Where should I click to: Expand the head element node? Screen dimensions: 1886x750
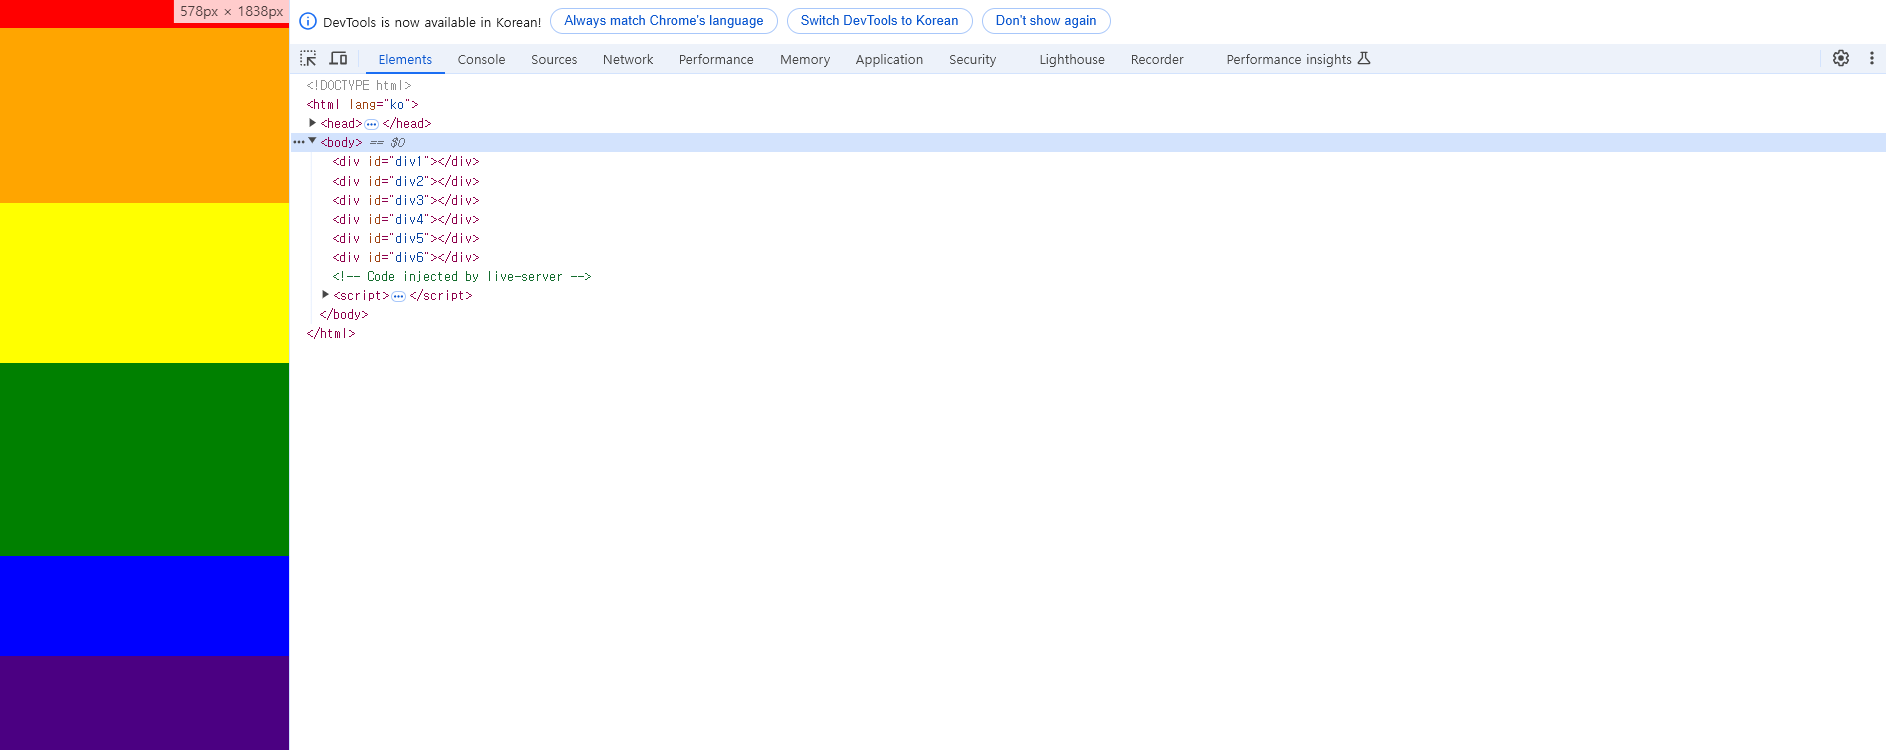(x=313, y=123)
